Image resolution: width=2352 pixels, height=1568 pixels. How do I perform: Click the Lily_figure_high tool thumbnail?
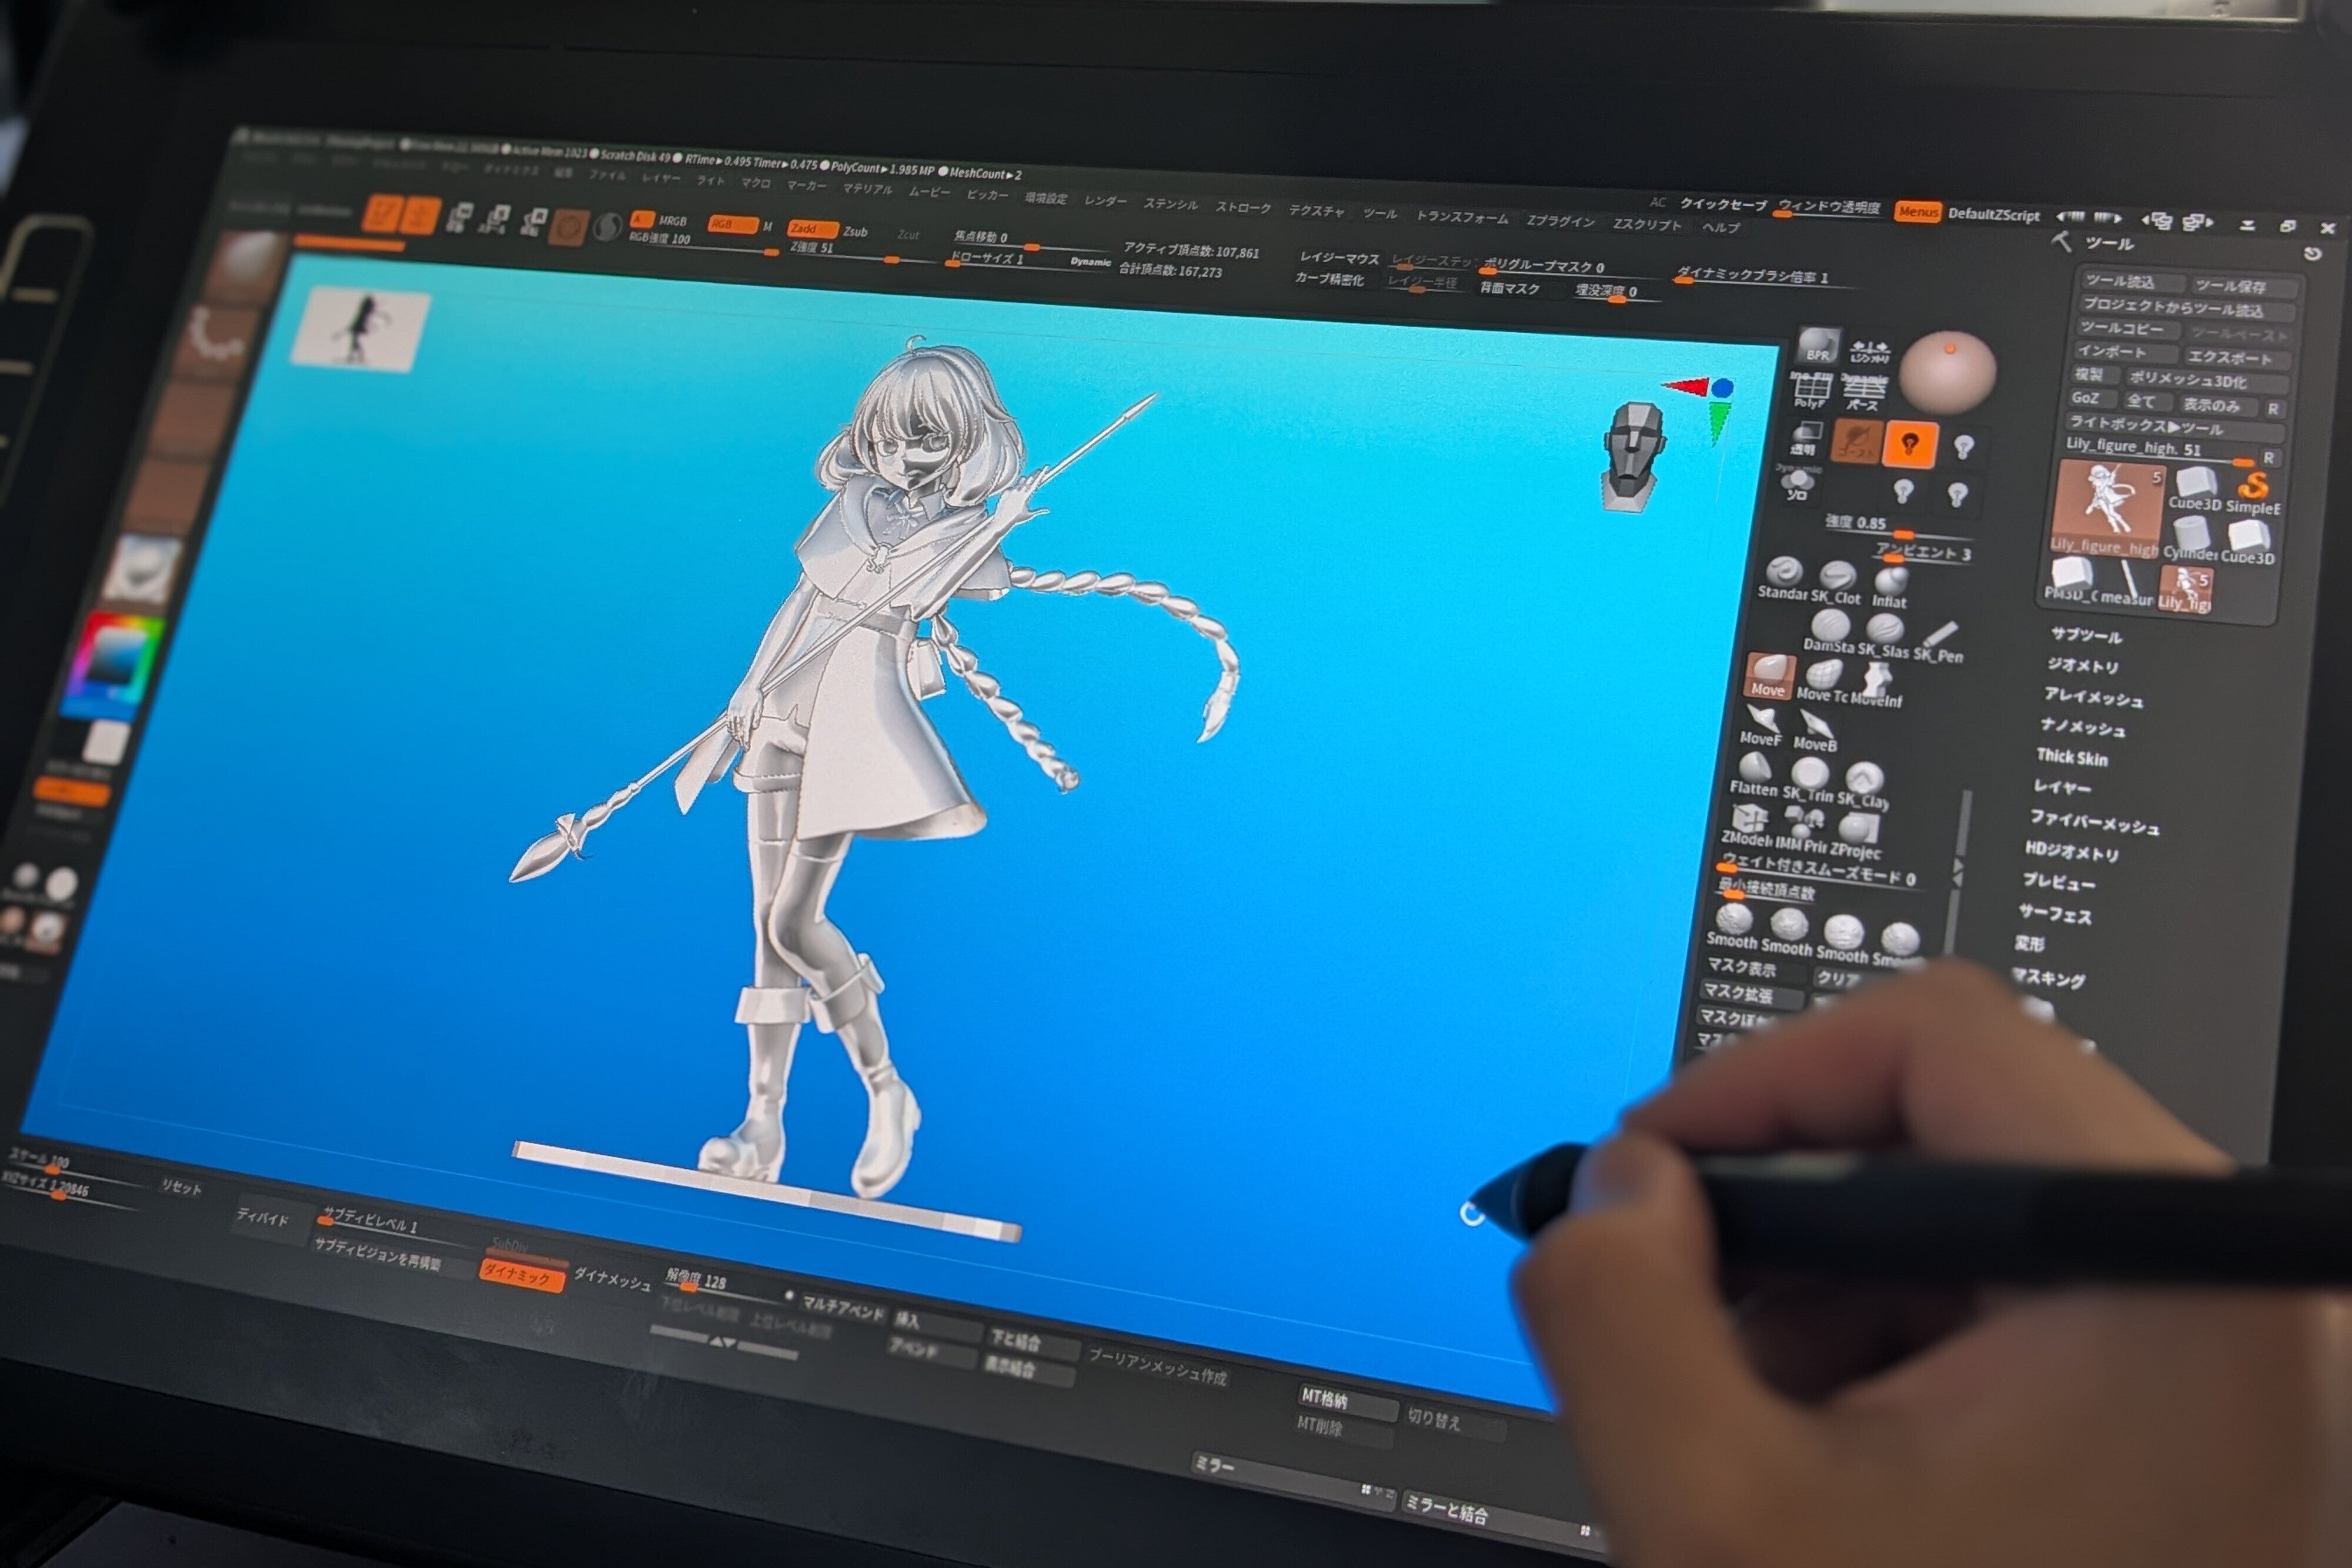pyautogui.click(x=2108, y=506)
